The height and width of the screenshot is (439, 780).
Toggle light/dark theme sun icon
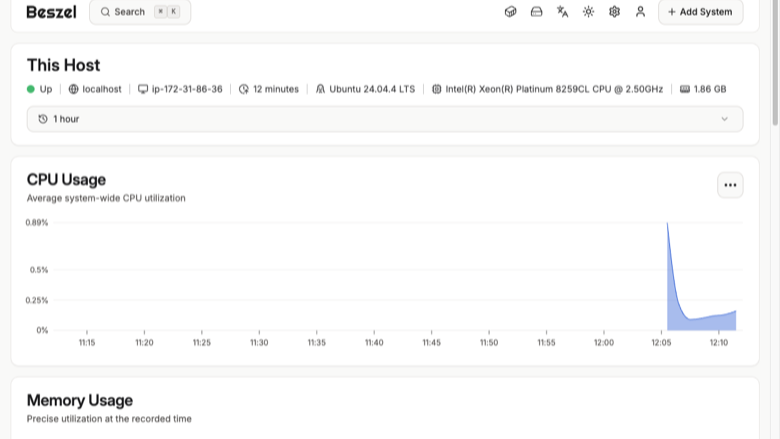click(588, 12)
